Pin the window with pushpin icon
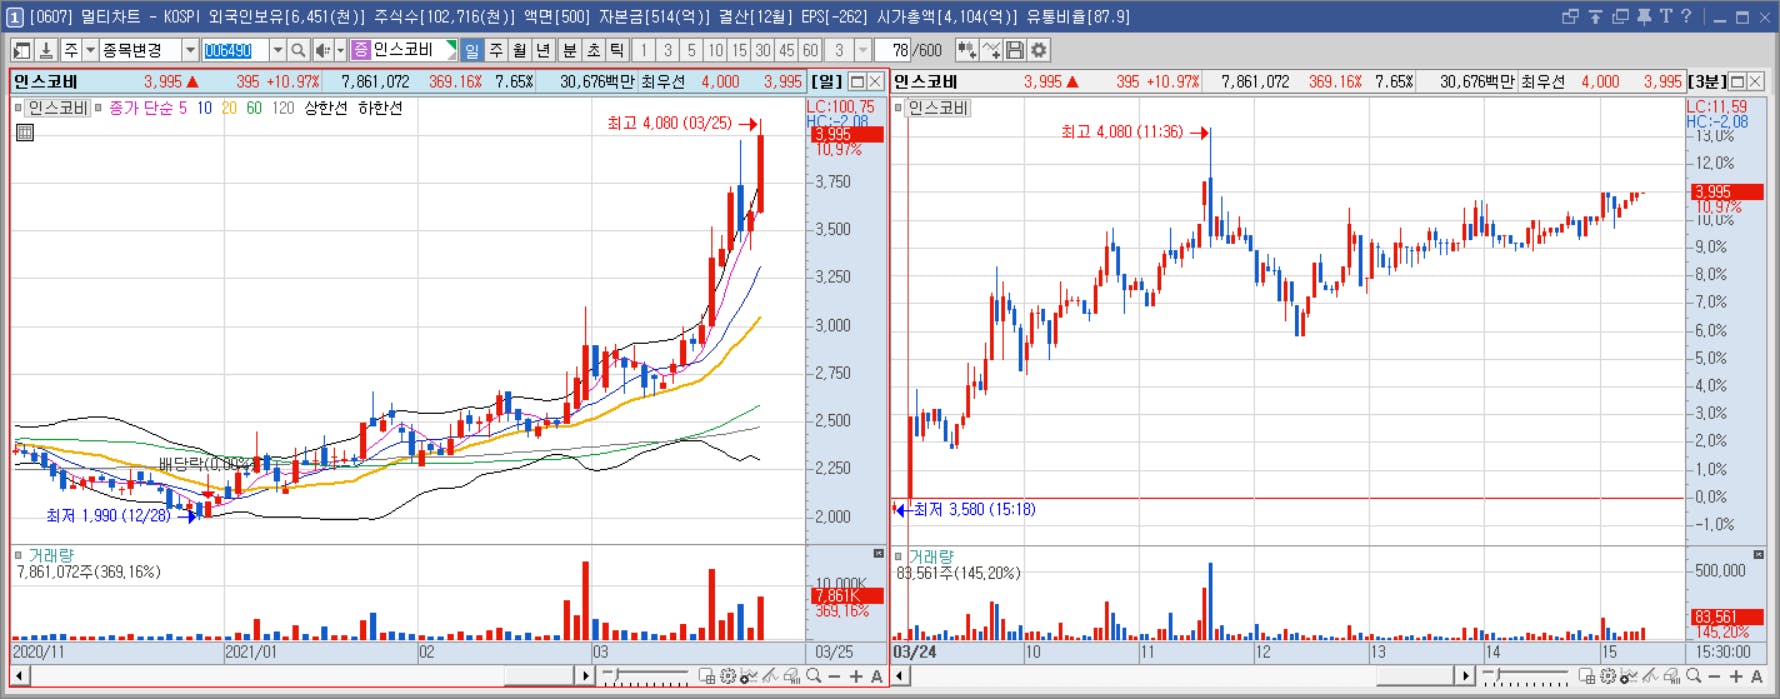The image size is (1780, 699). (1644, 16)
